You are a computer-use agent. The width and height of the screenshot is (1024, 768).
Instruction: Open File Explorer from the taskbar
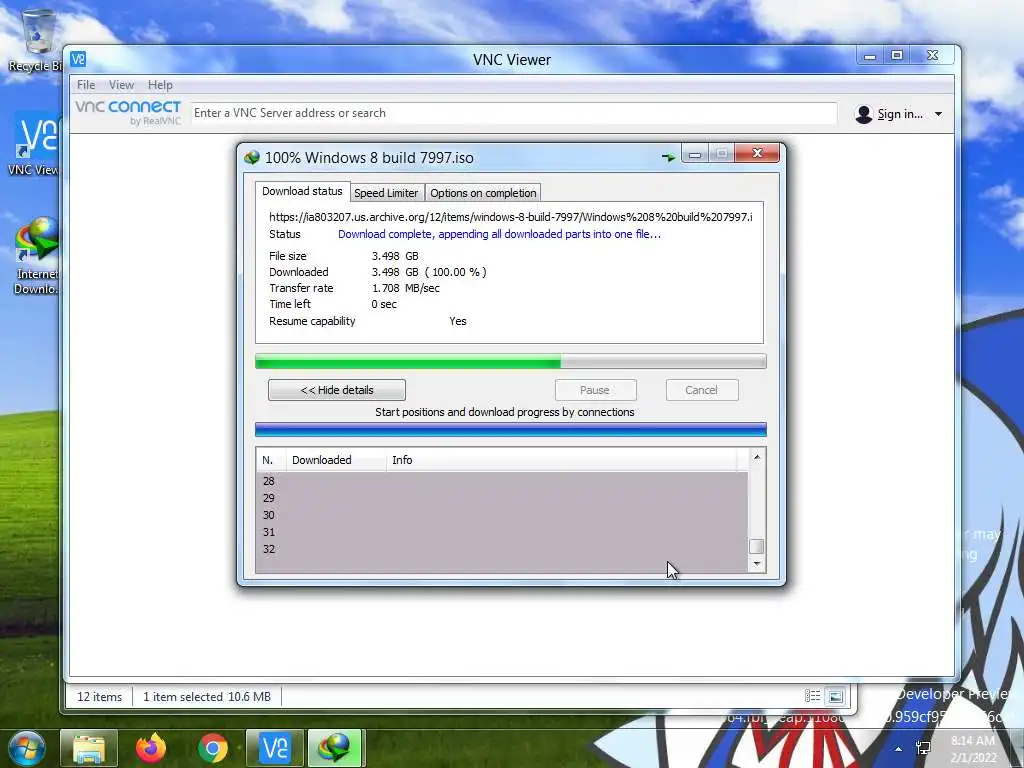pyautogui.click(x=89, y=748)
